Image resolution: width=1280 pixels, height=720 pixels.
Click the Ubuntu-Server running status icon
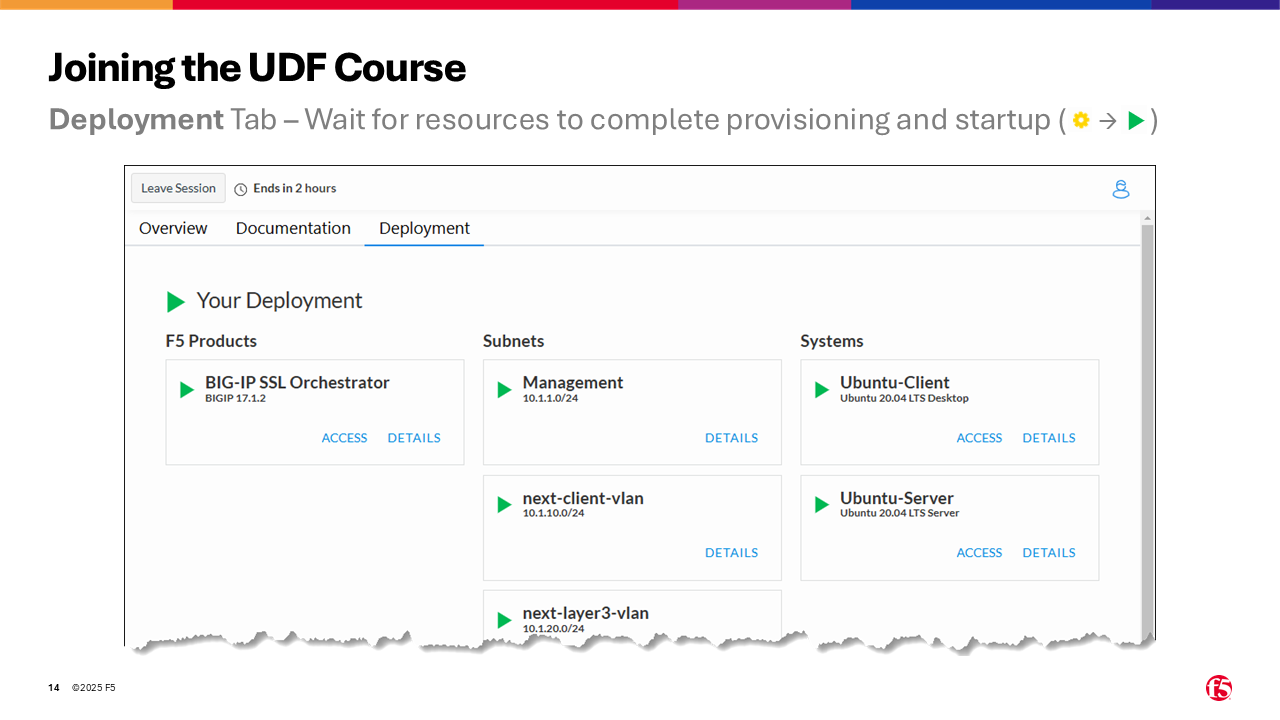coord(822,505)
